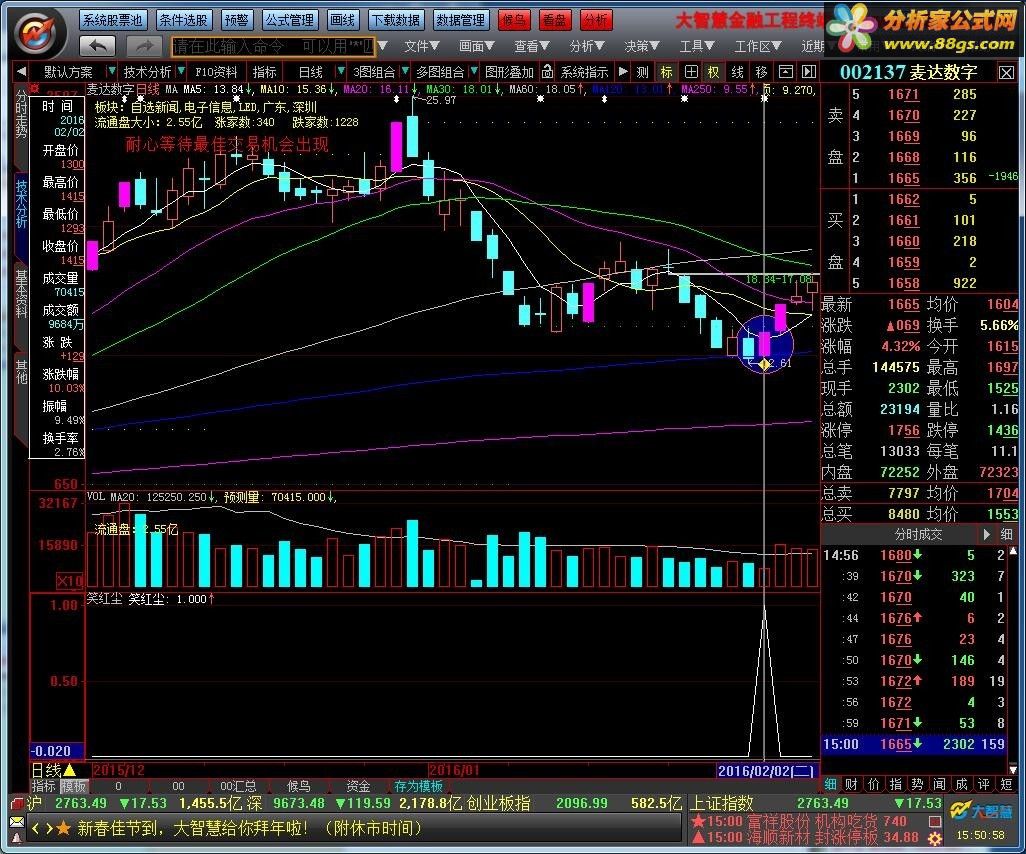The width and height of the screenshot is (1026, 854).
Task: Click the 下载数据 button
Action: [x=395, y=20]
